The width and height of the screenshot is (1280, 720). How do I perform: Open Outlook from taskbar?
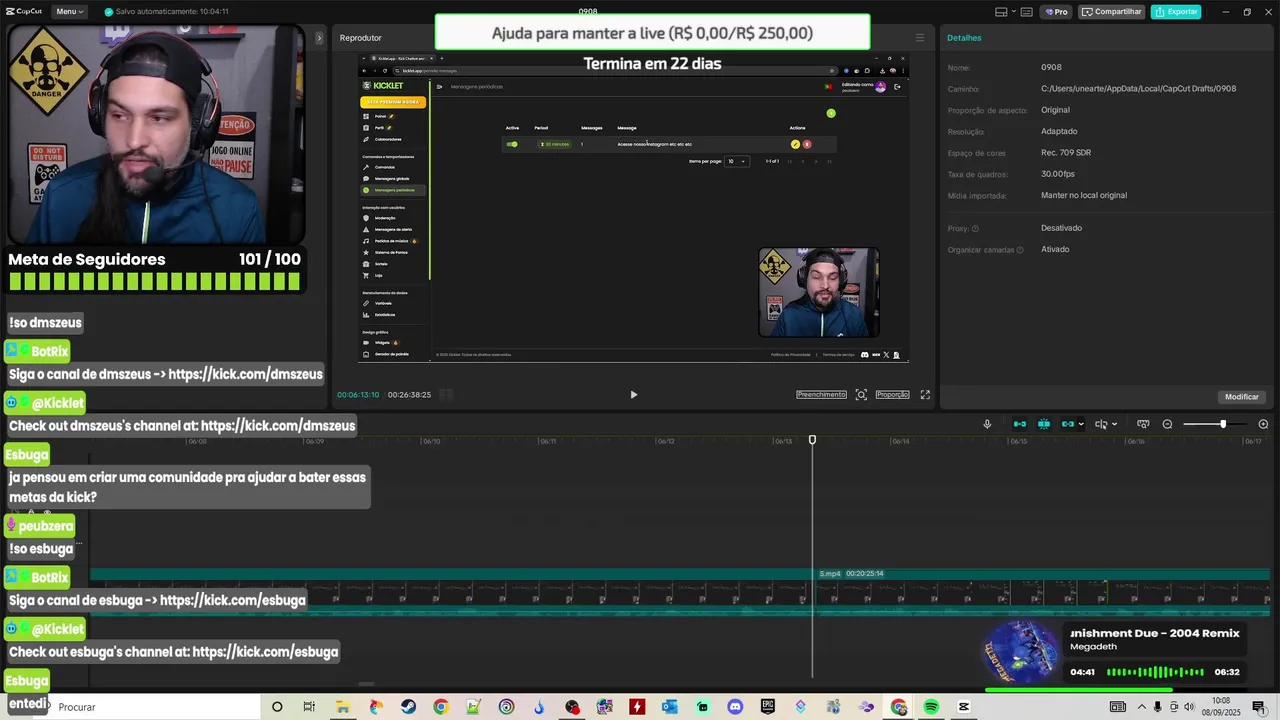coord(670,707)
